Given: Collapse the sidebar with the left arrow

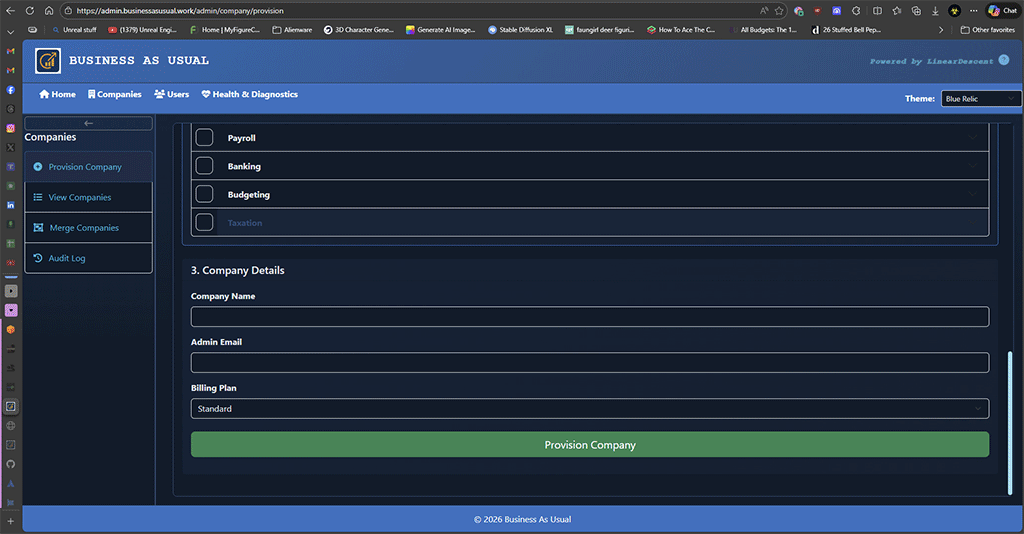Looking at the screenshot, I should pyautogui.click(x=88, y=123).
